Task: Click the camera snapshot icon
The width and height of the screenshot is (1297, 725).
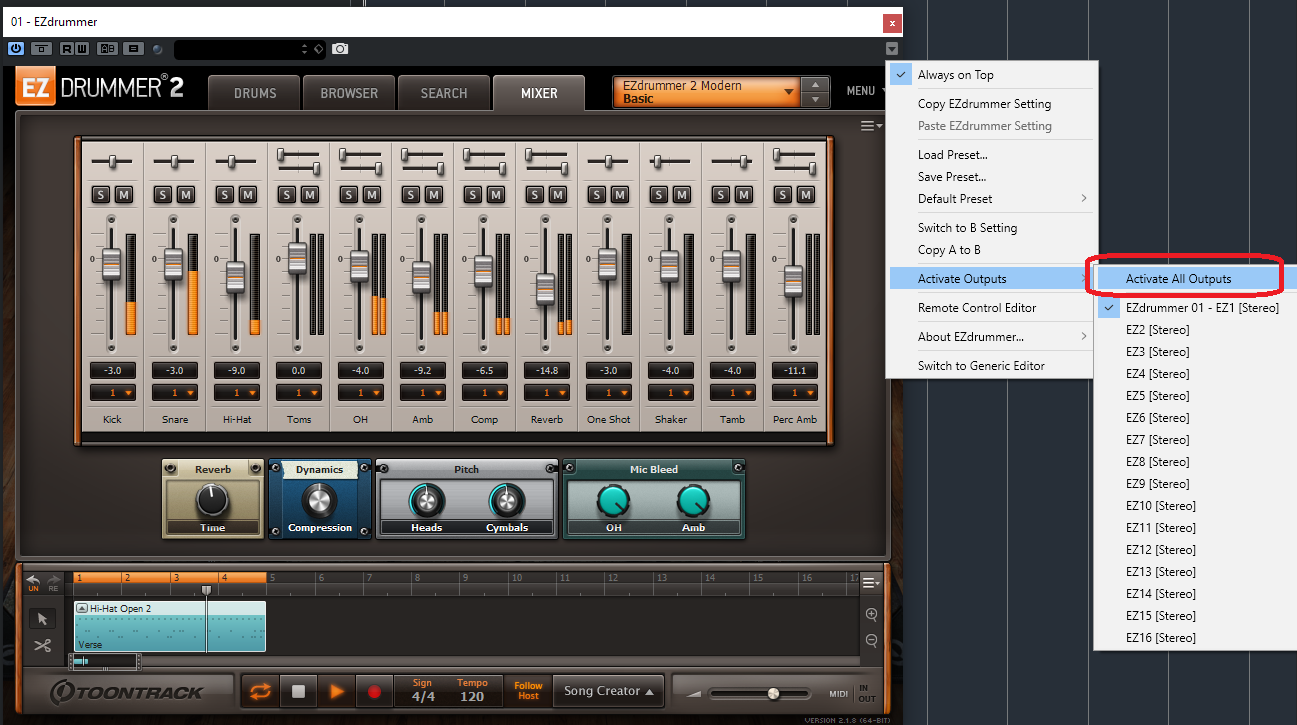Action: [x=340, y=48]
